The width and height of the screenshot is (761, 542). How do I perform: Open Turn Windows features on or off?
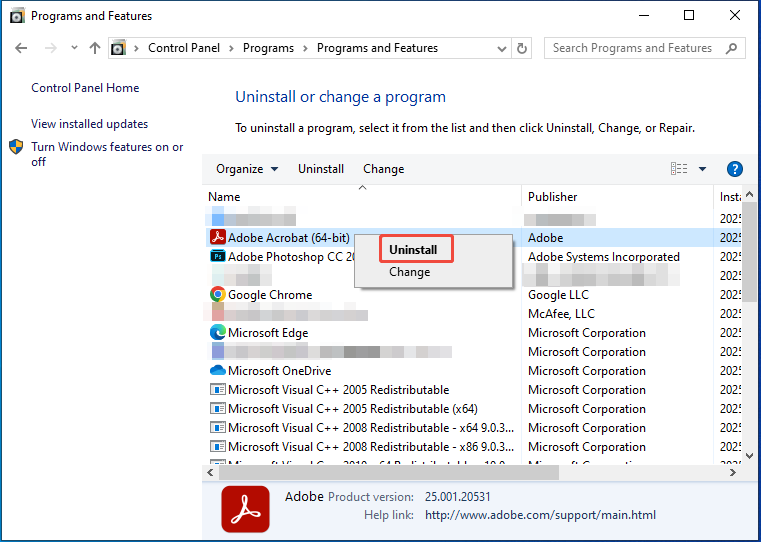(107, 154)
